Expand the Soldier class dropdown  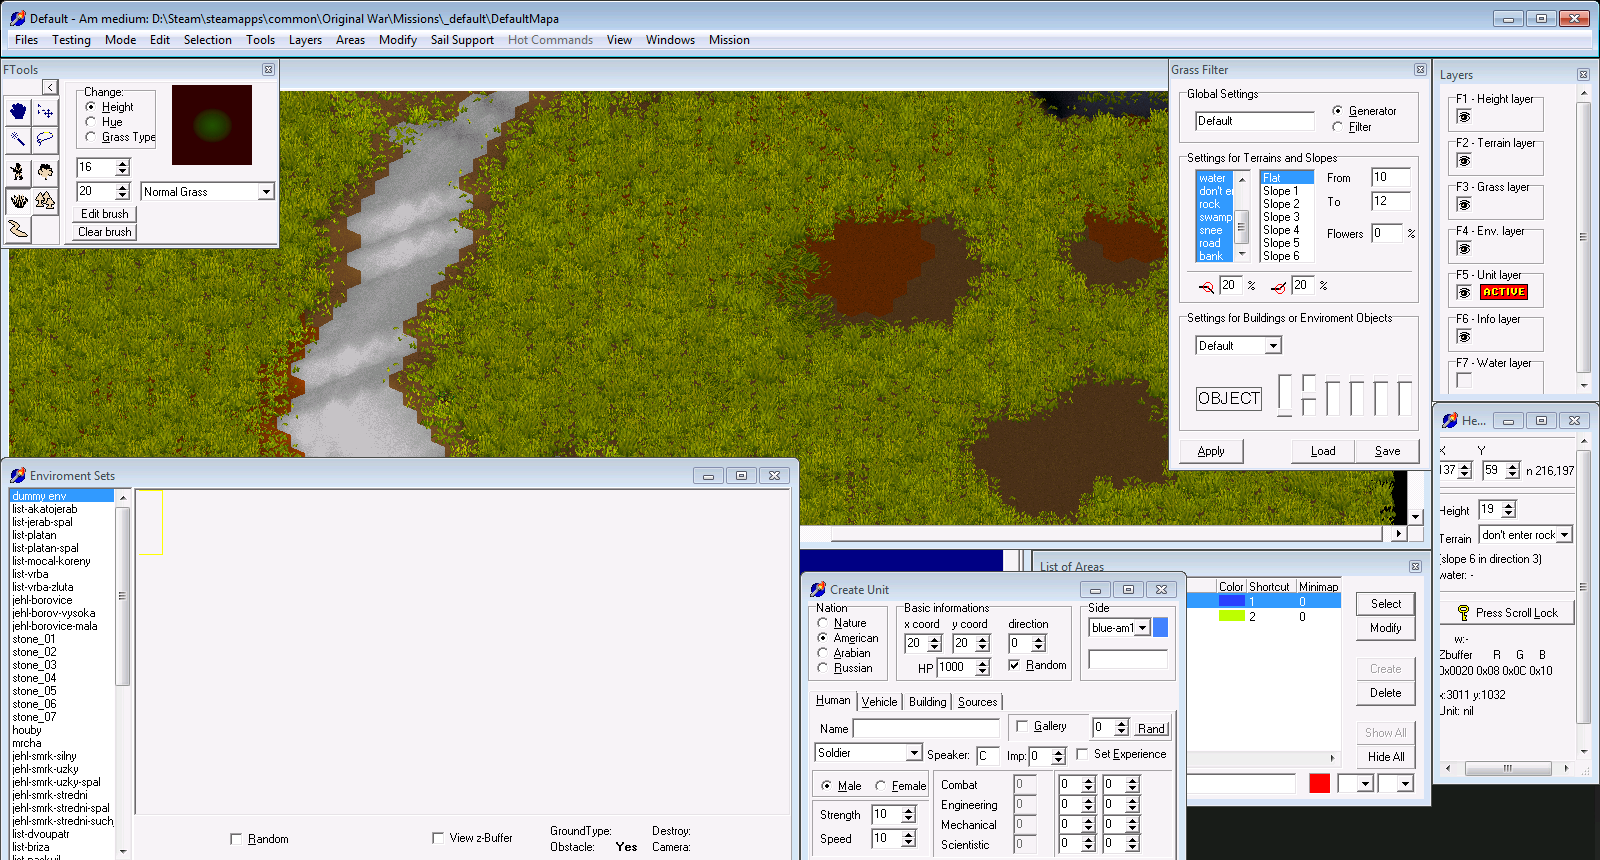(x=914, y=753)
